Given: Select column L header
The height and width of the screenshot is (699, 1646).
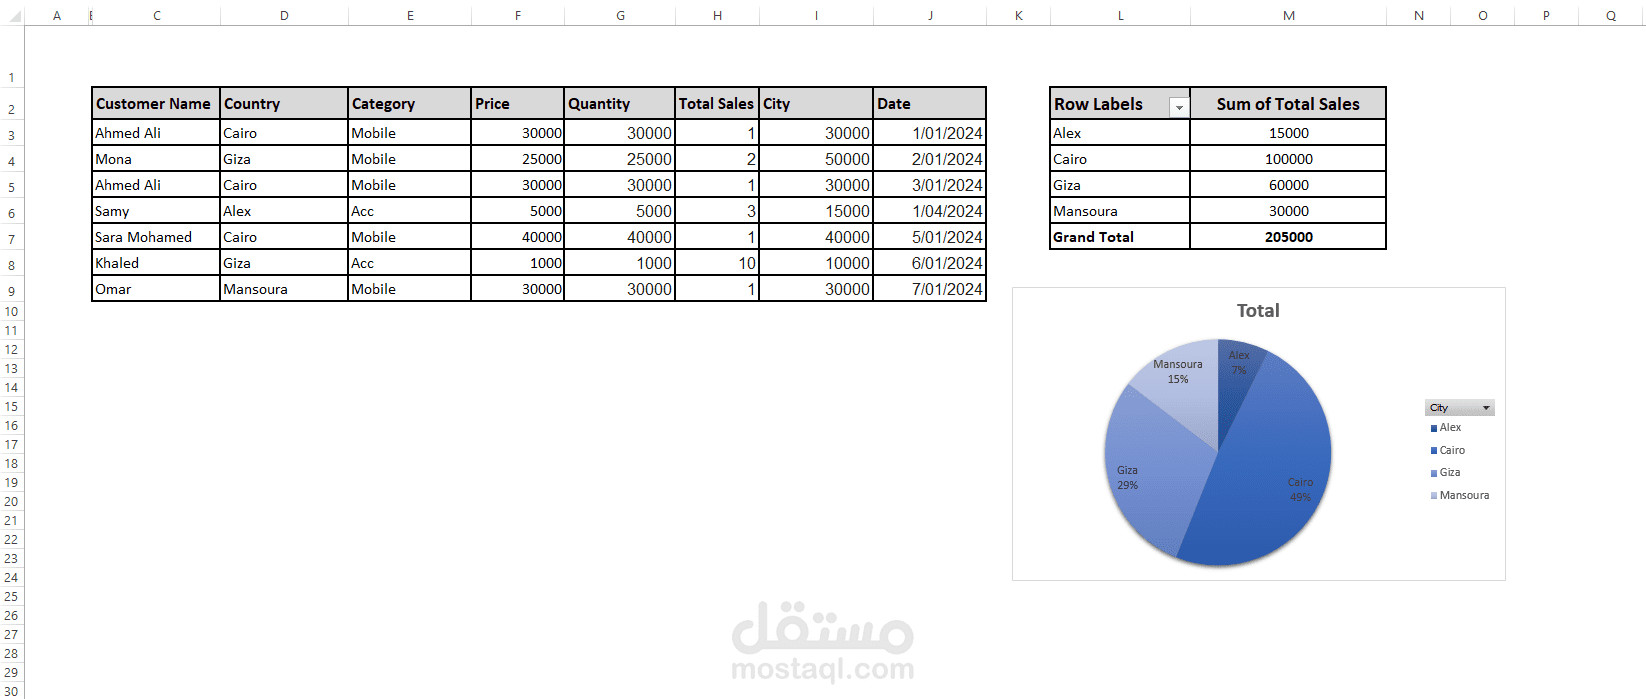Looking at the screenshot, I should click(x=1120, y=15).
